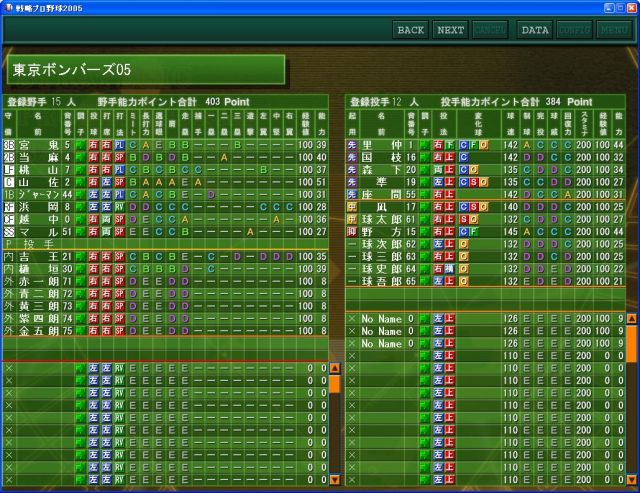Select pitcher name 球三郎

382,257
